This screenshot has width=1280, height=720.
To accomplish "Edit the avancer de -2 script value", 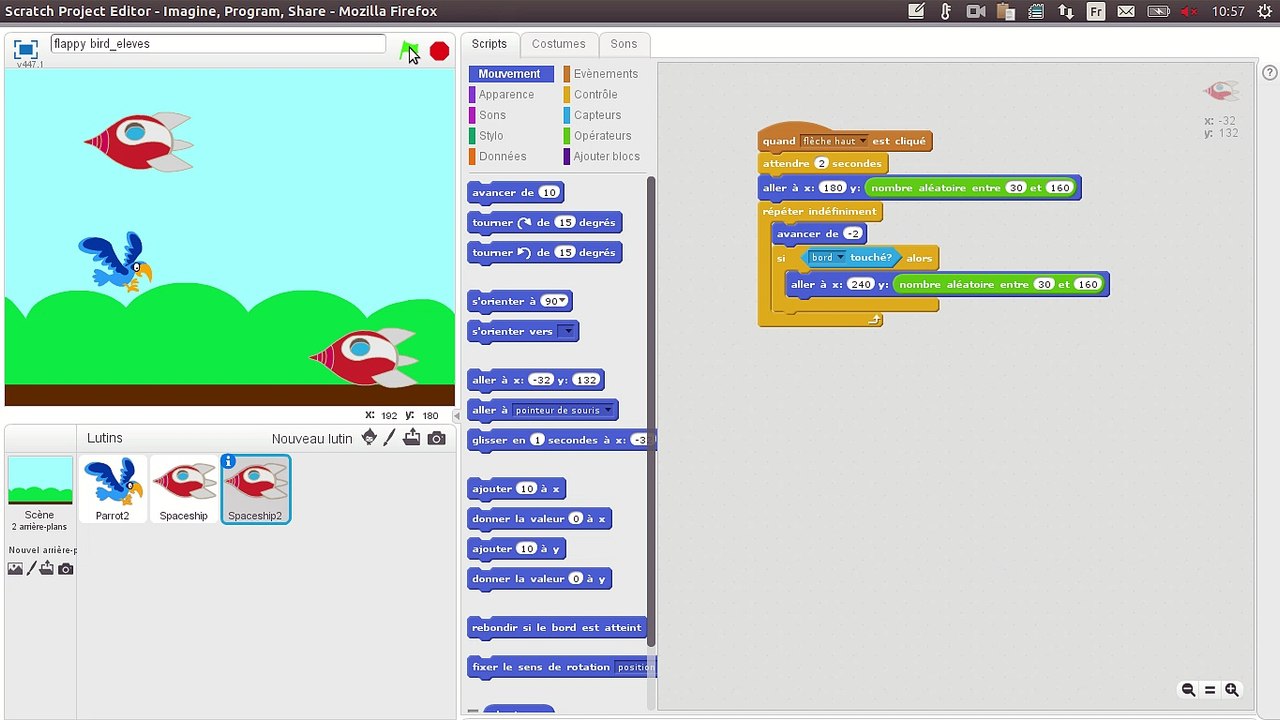I will [852, 234].
